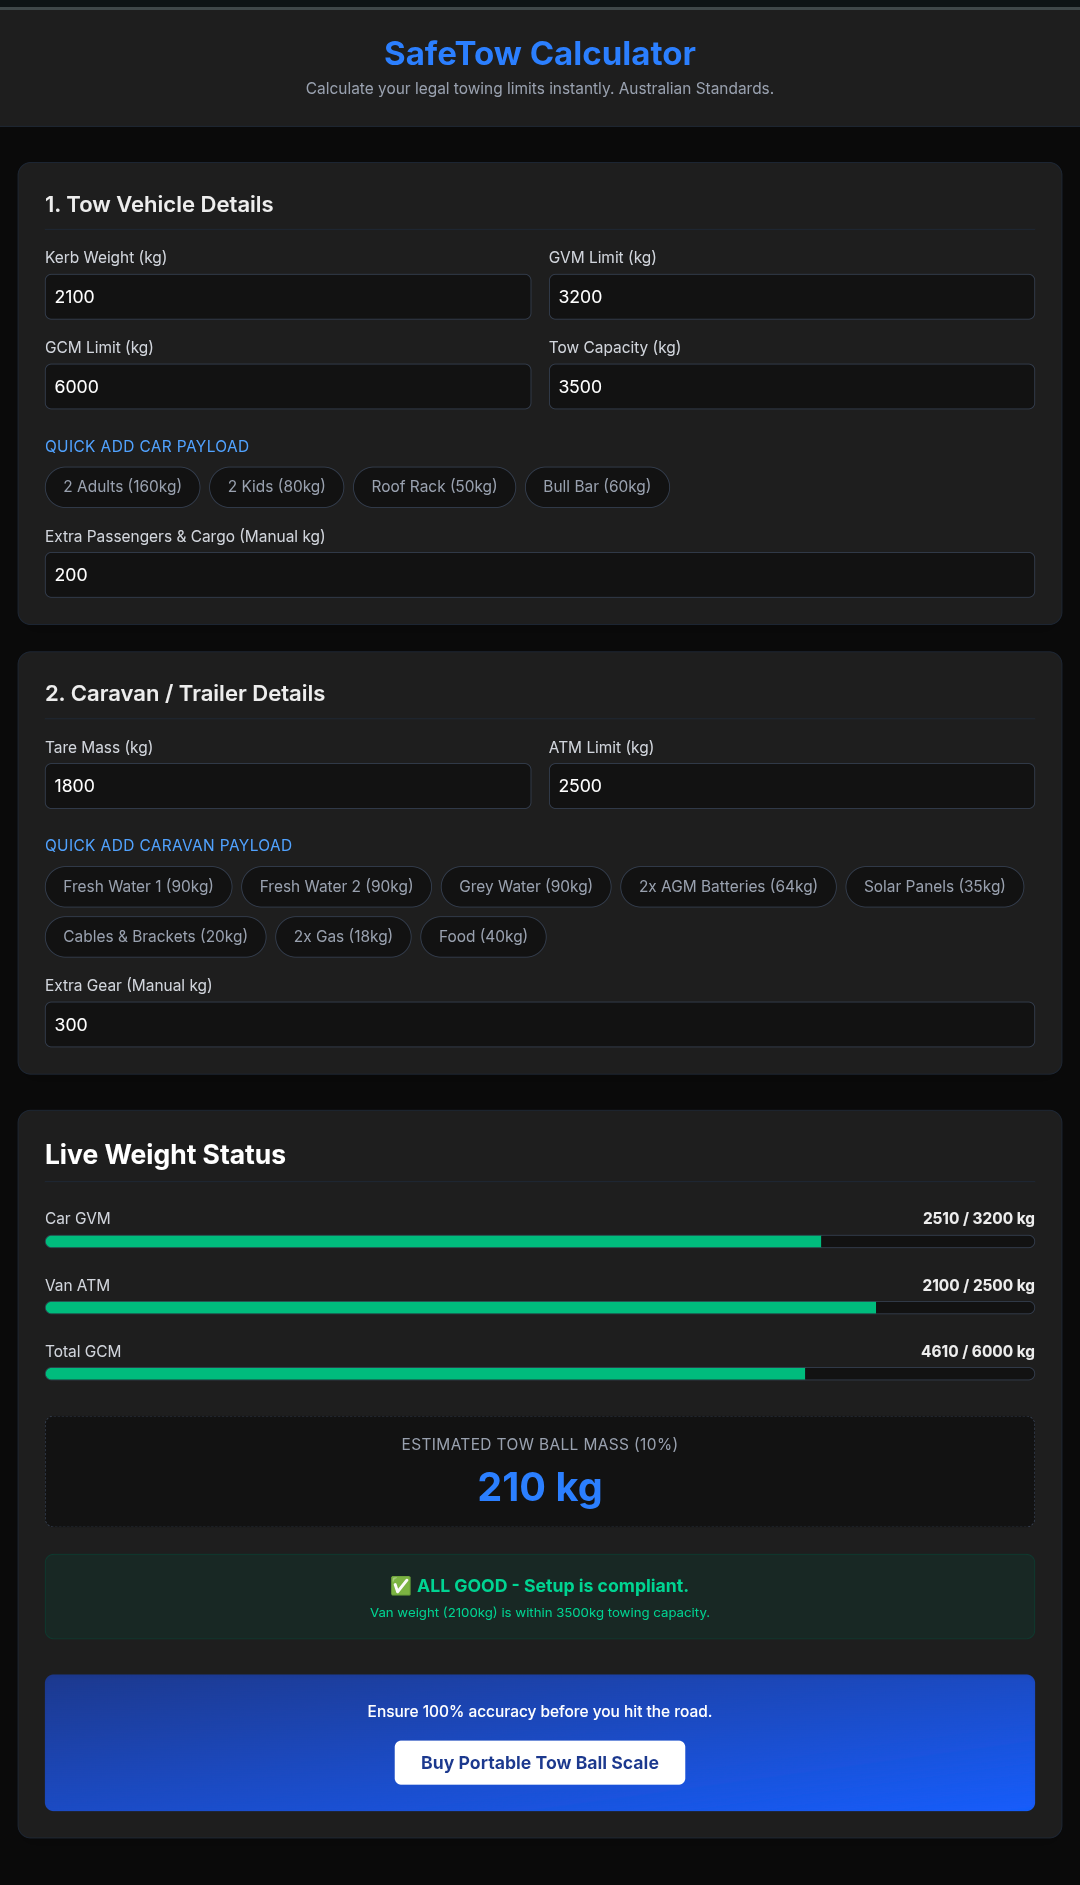Click the Tow Capacity field

pos(792,387)
